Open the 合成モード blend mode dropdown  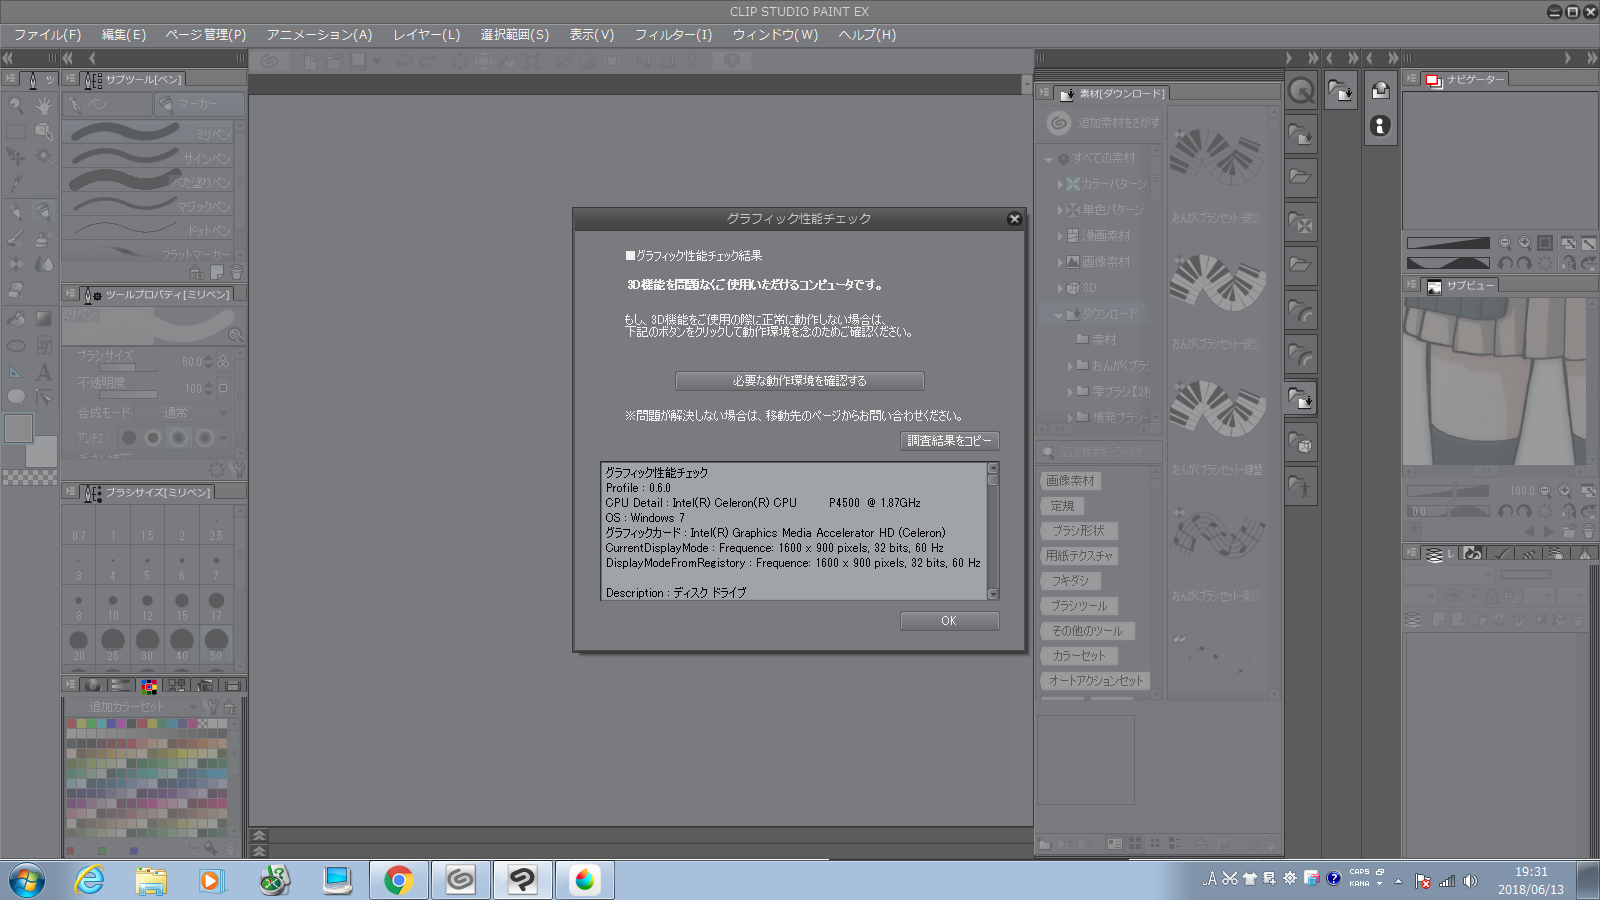(182, 413)
